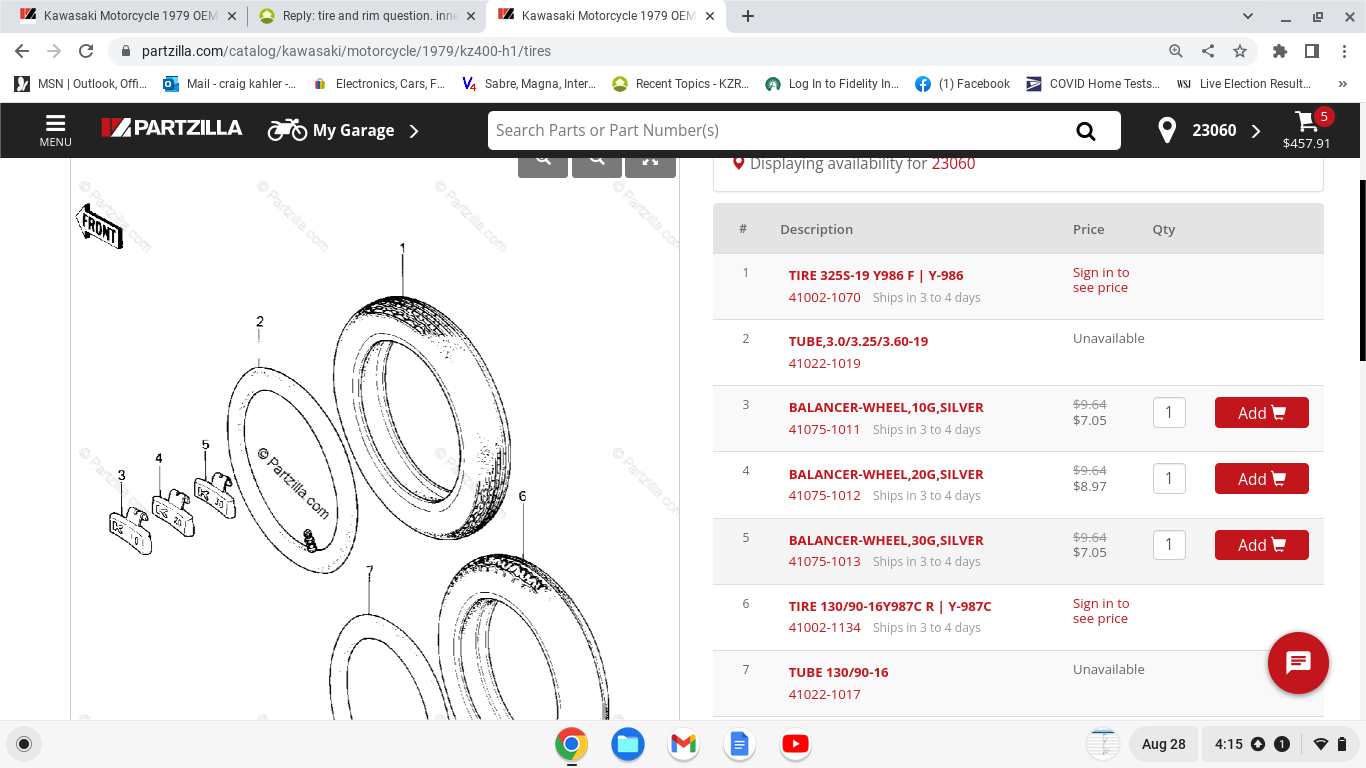Switch to the 'Reply: tire and rim question' tab
1366x768 pixels.
tap(365, 16)
